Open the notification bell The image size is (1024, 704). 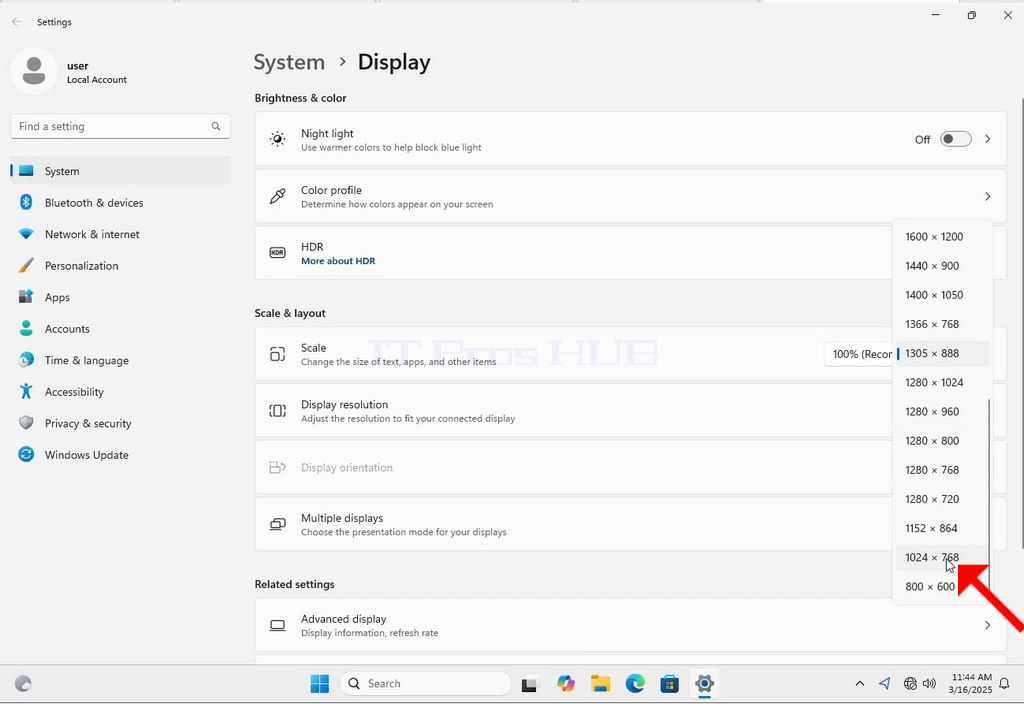1004,684
